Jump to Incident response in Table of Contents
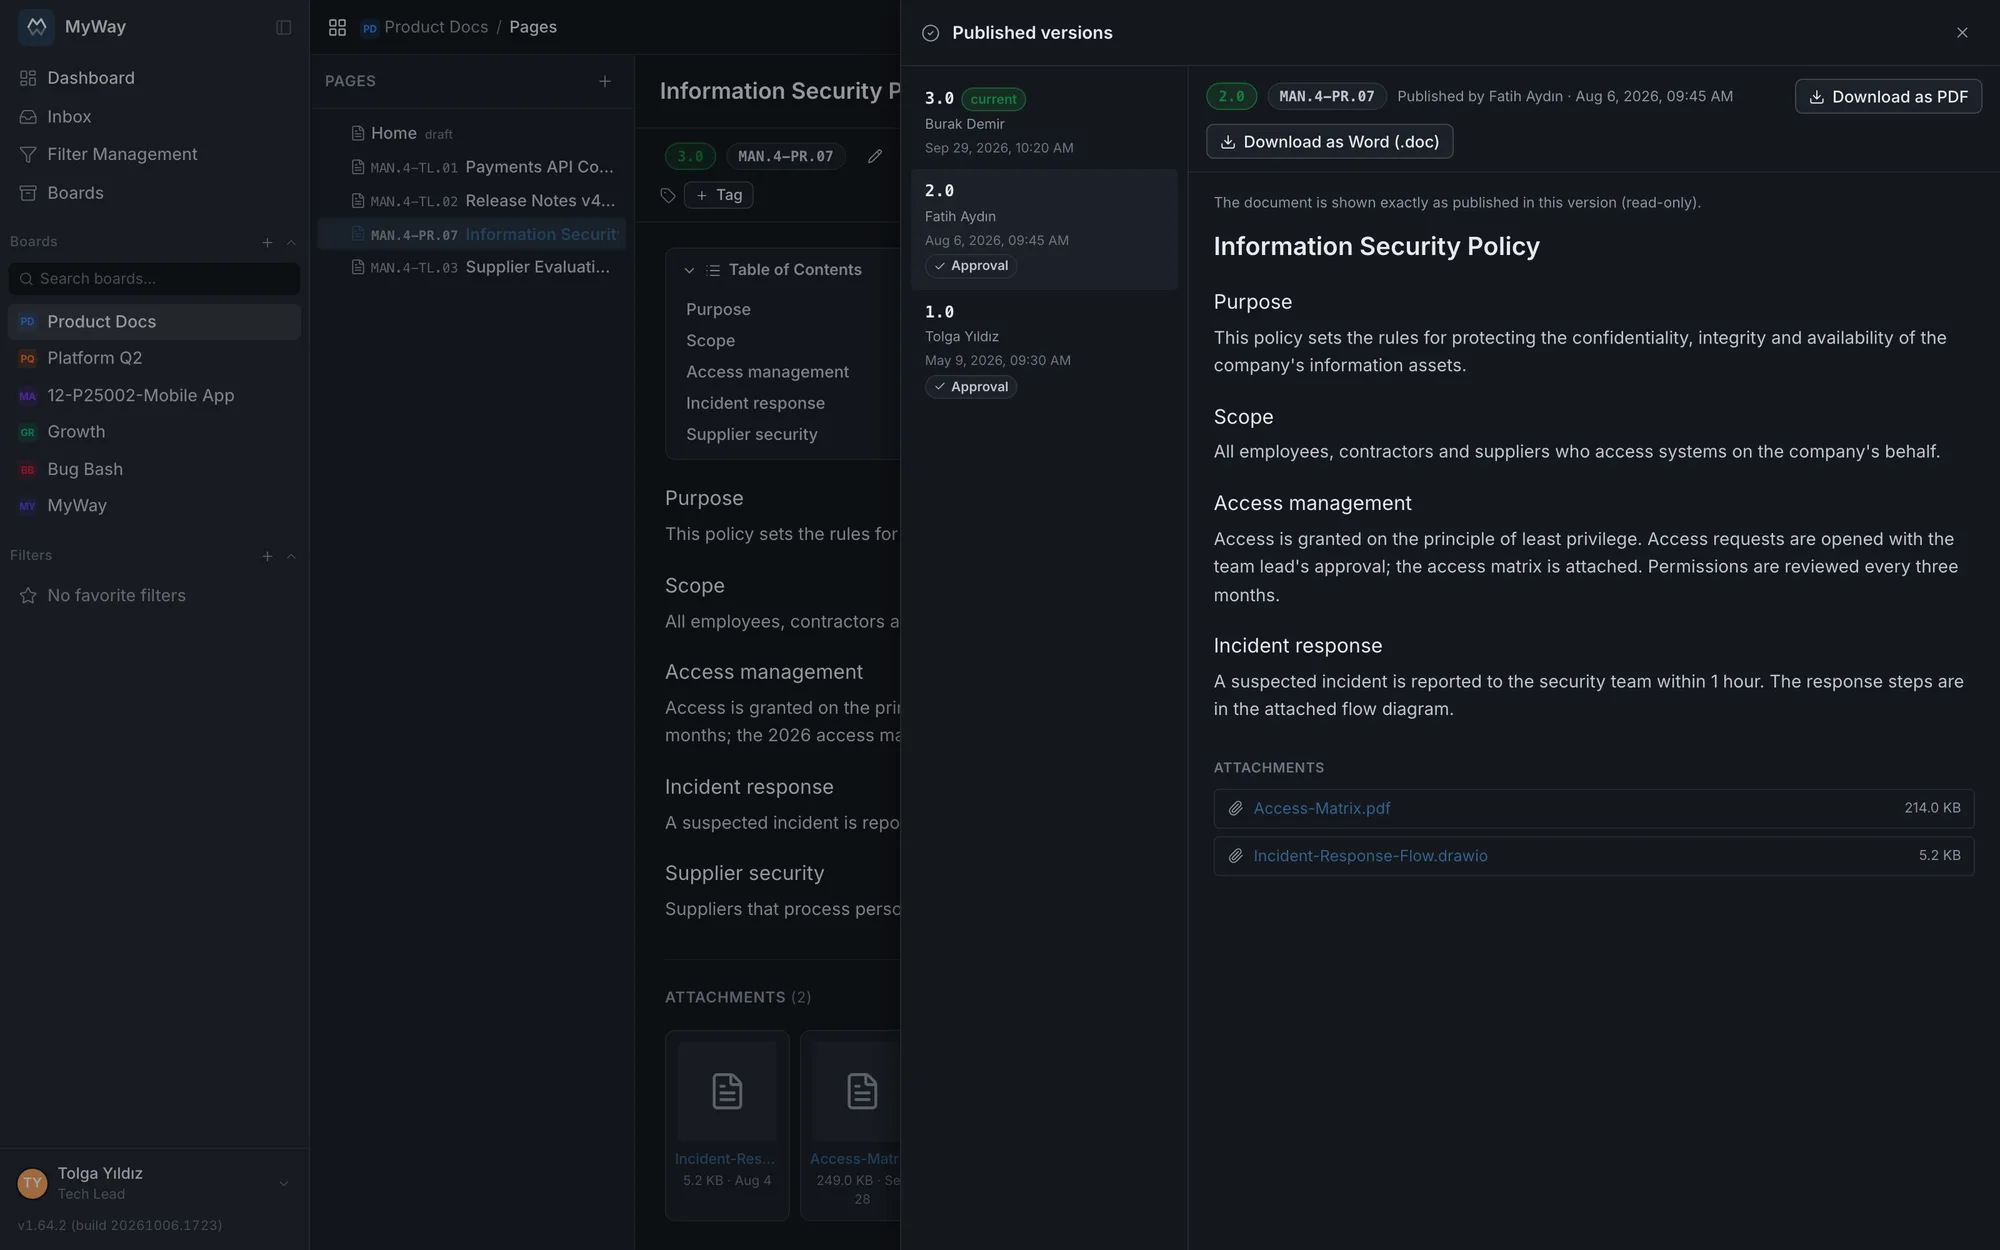2000x1250 pixels. 755,403
